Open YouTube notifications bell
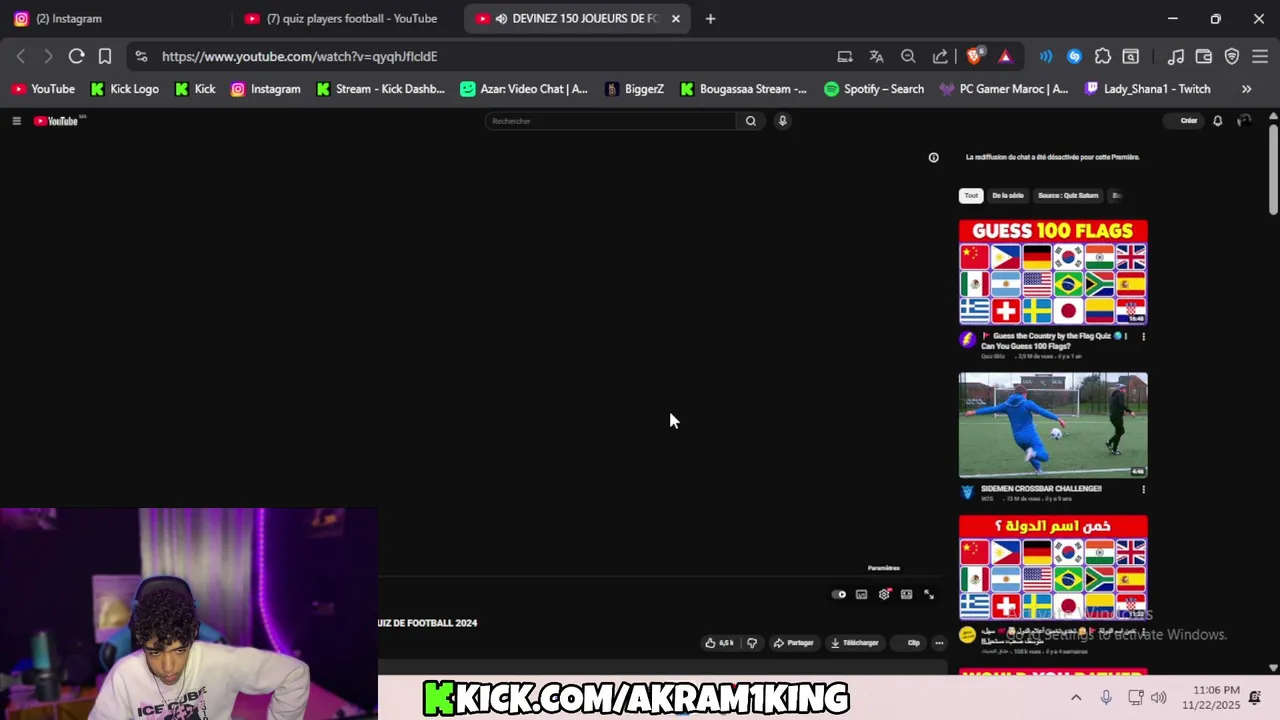 pos(1218,121)
